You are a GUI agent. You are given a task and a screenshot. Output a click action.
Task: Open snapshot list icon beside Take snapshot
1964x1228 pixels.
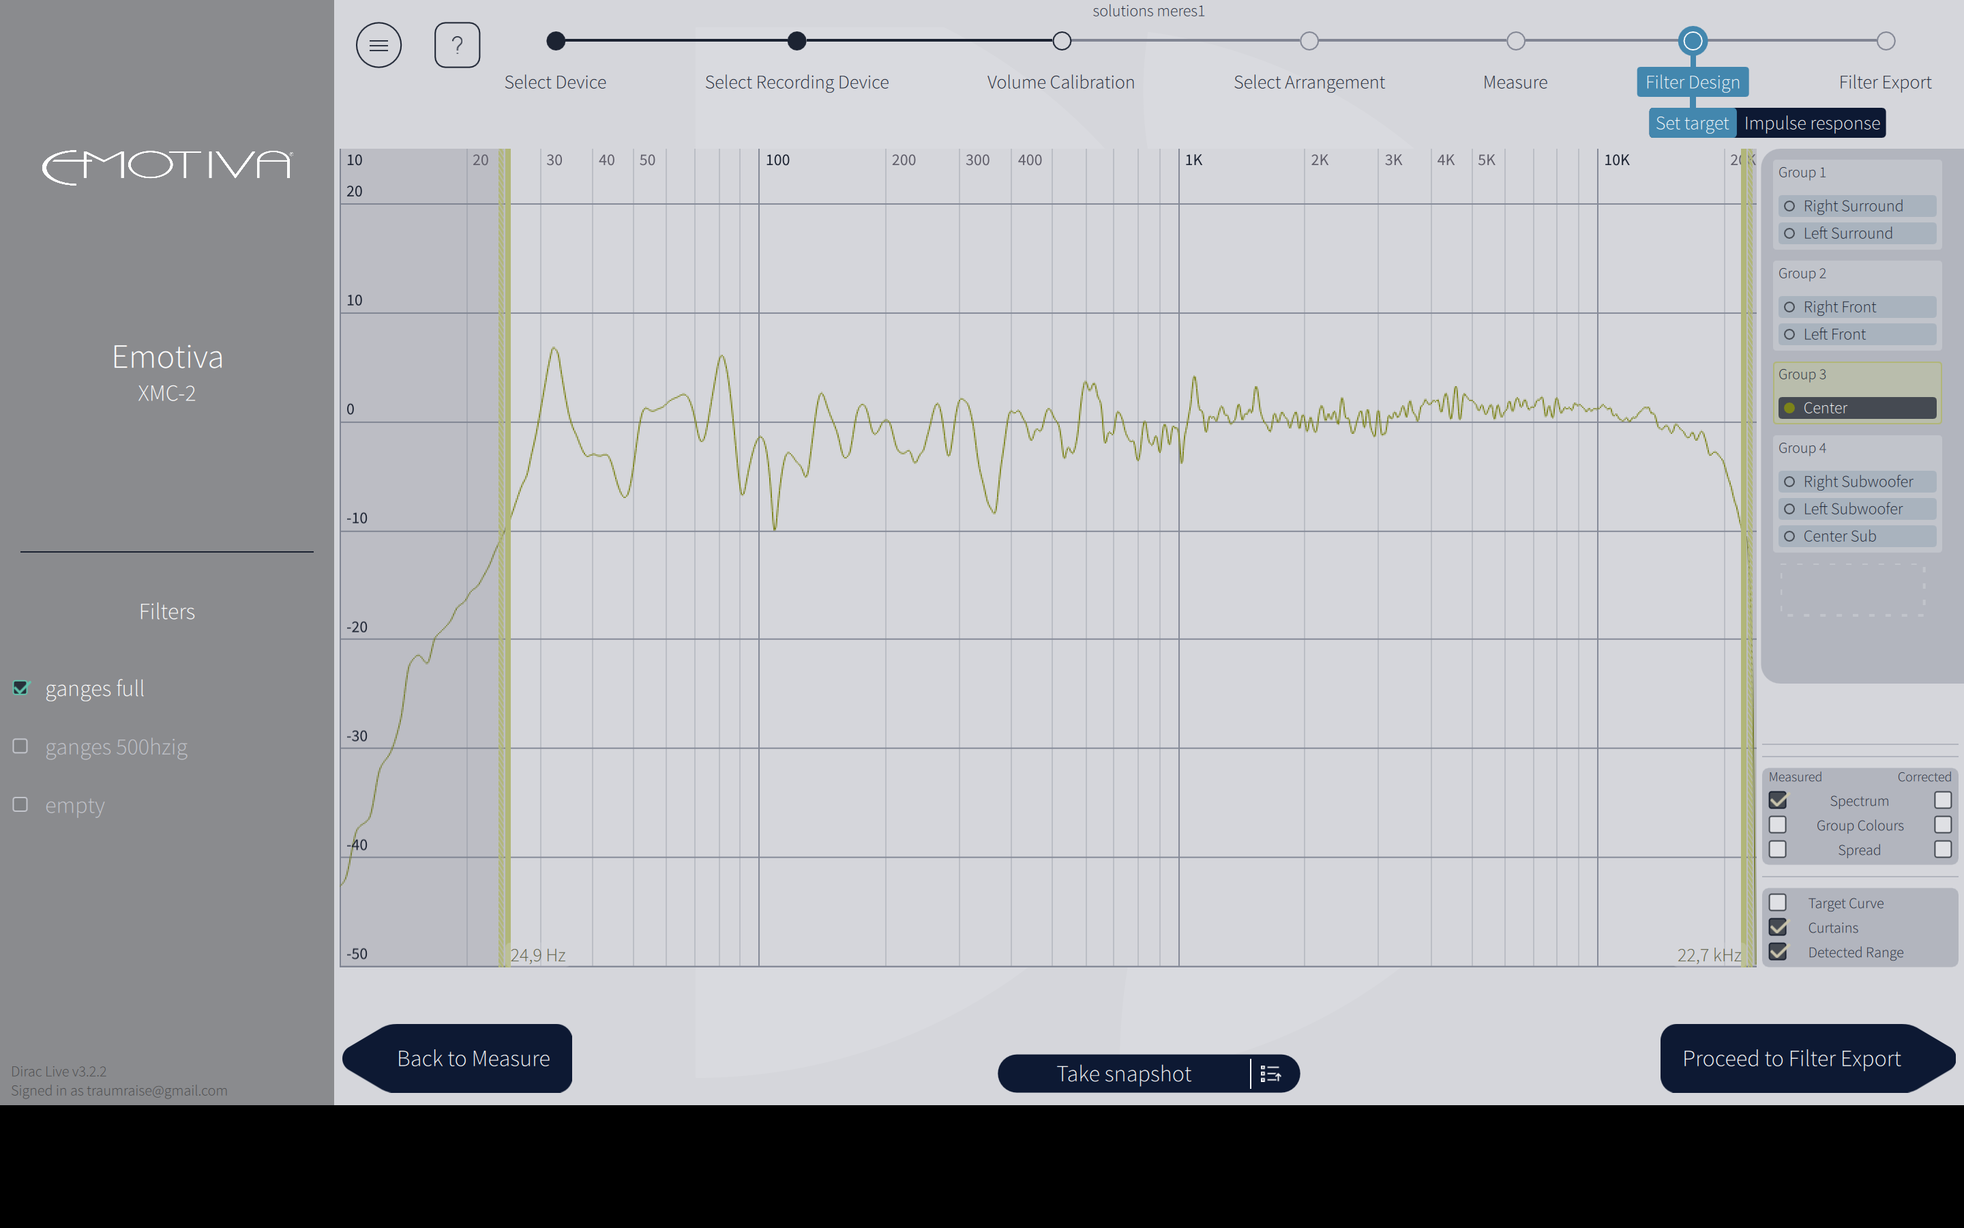pyautogui.click(x=1271, y=1073)
